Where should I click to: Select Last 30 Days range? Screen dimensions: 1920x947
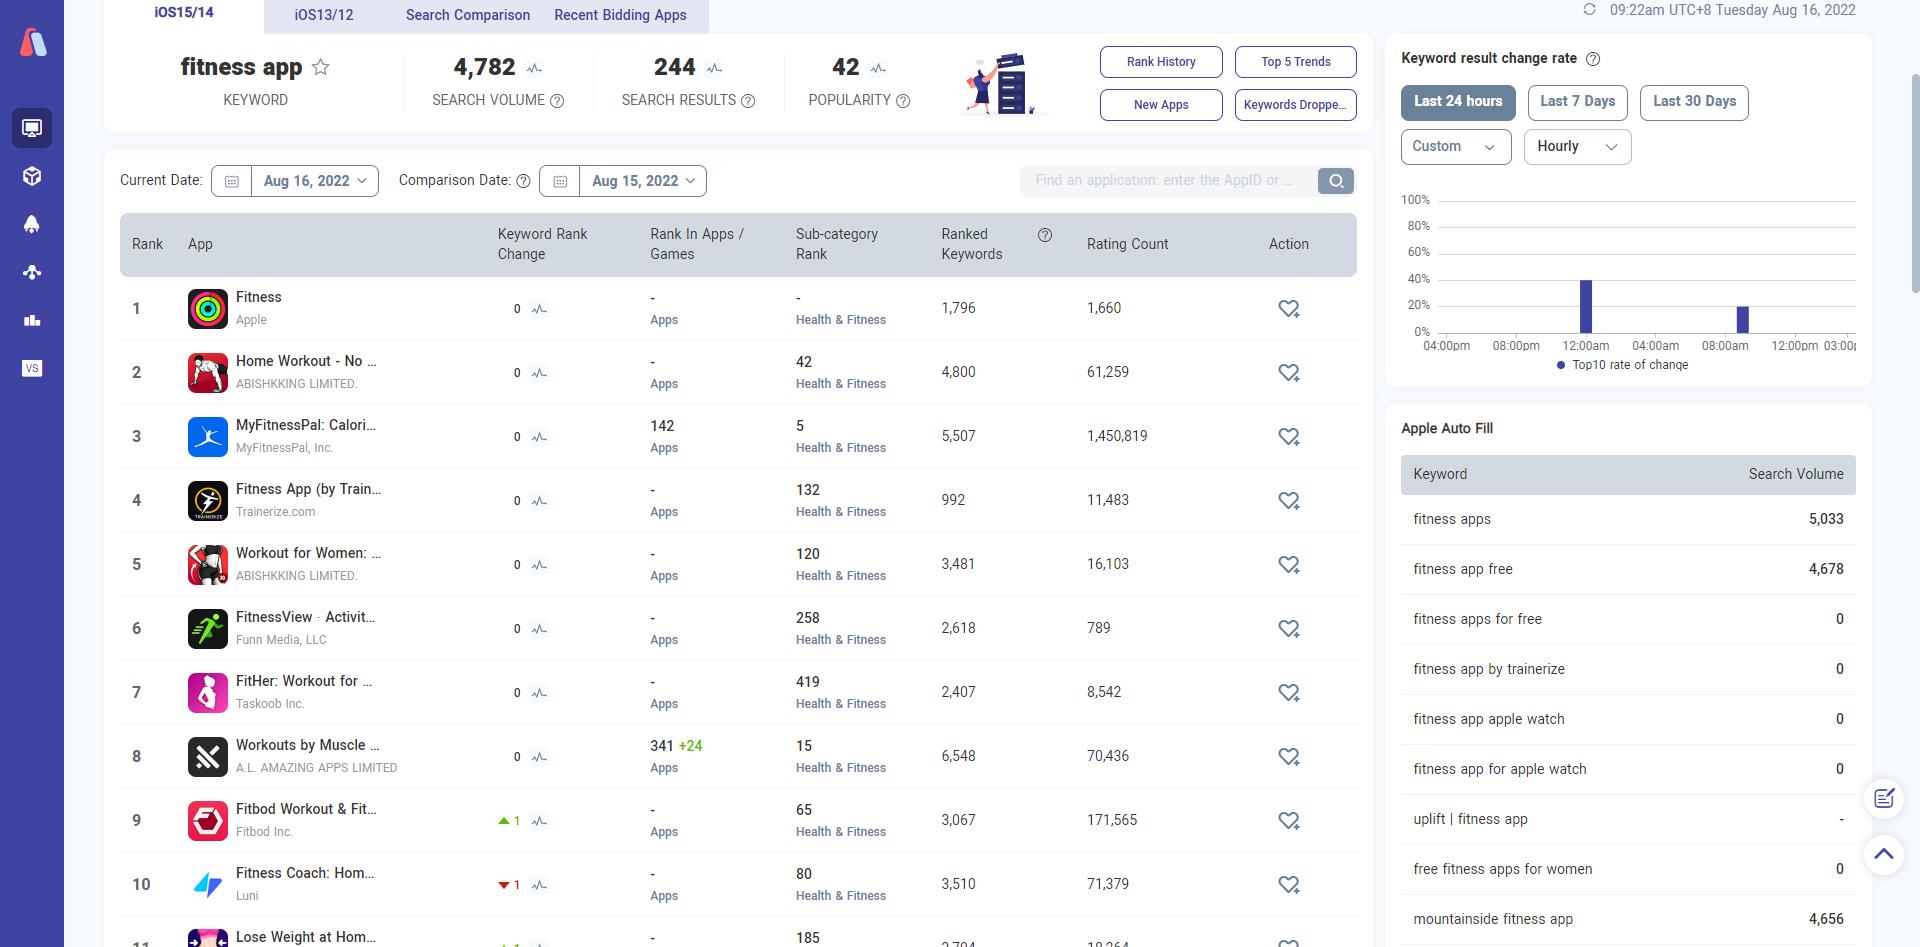coord(1694,102)
